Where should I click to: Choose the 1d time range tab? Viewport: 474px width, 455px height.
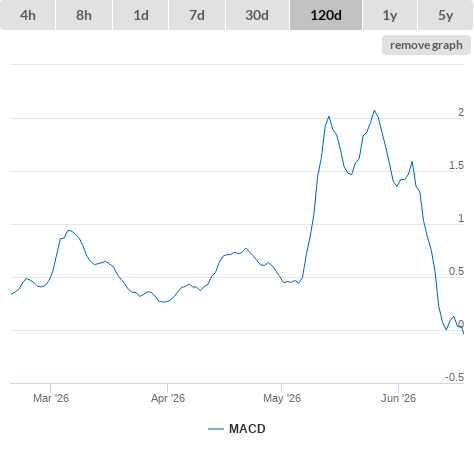141,15
